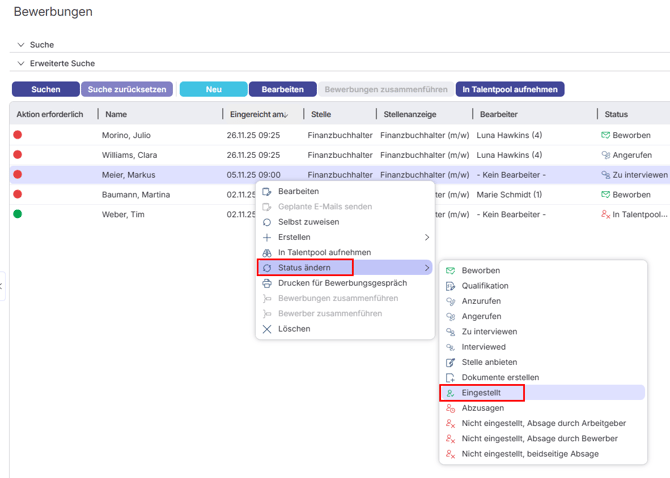Sort by the Eingereicht am column header

pyautogui.click(x=257, y=115)
